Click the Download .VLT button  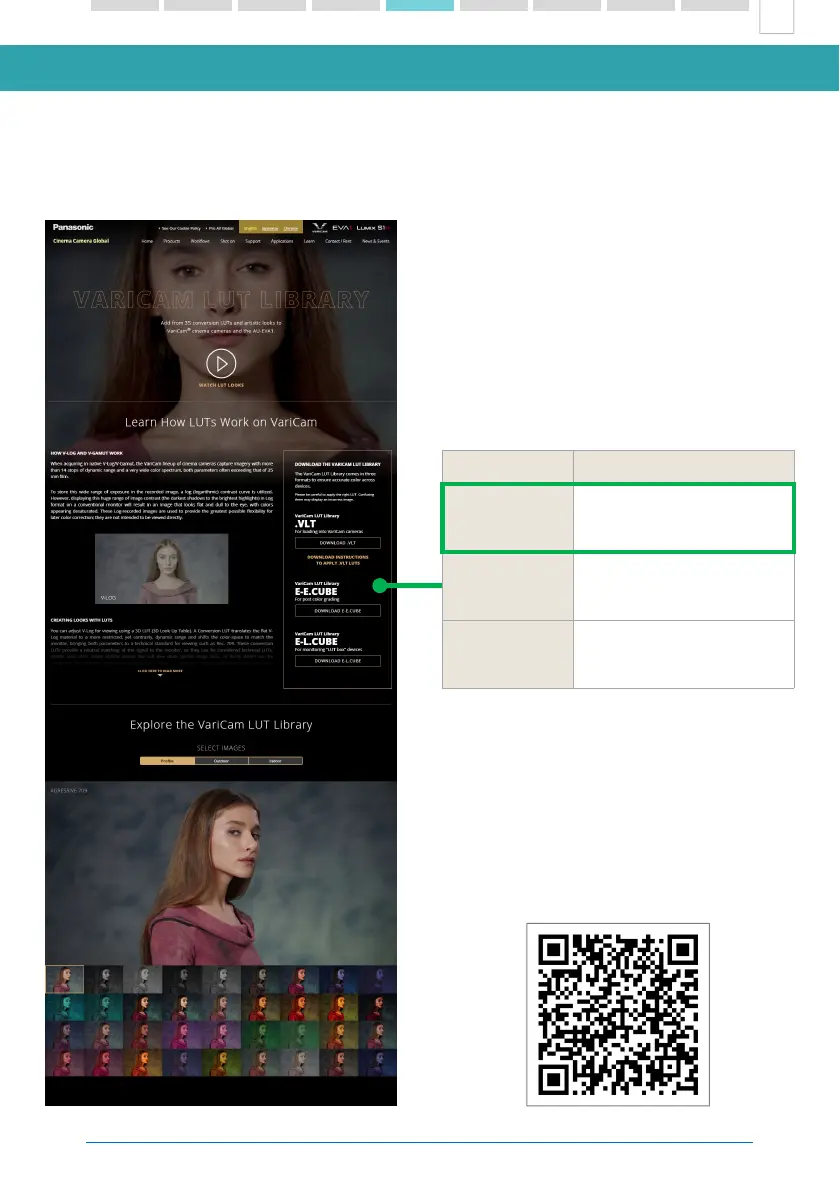point(338,543)
